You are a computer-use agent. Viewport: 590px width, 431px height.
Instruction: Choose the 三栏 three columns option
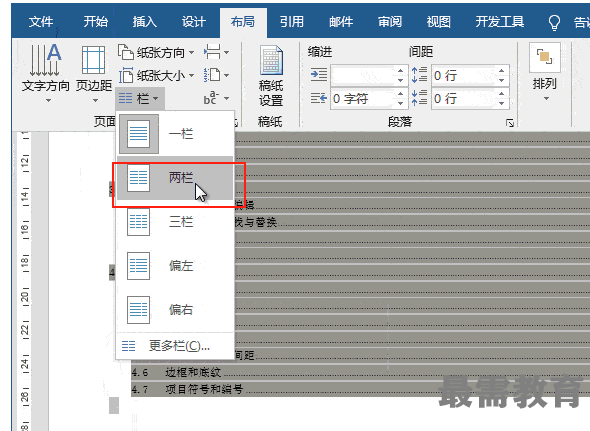(x=175, y=222)
